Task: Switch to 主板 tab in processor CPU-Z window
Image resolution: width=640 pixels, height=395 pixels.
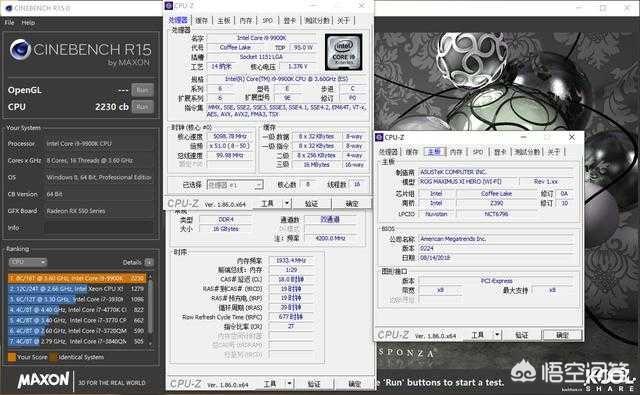Action: pos(224,20)
